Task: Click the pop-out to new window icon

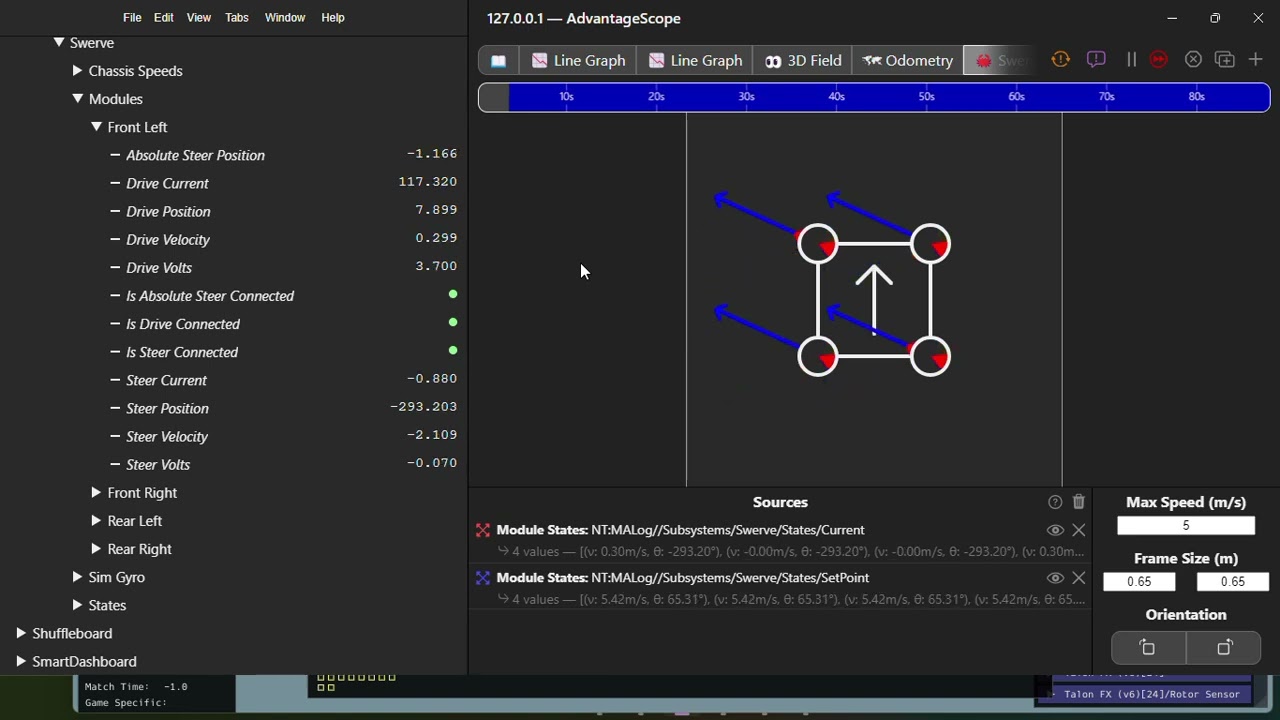Action: (1224, 60)
